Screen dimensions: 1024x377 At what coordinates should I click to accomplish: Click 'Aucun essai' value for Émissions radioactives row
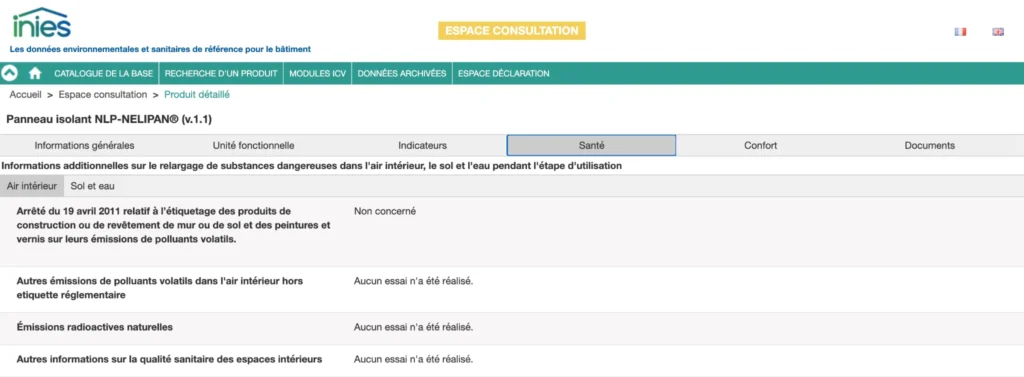pyautogui.click(x=413, y=327)
